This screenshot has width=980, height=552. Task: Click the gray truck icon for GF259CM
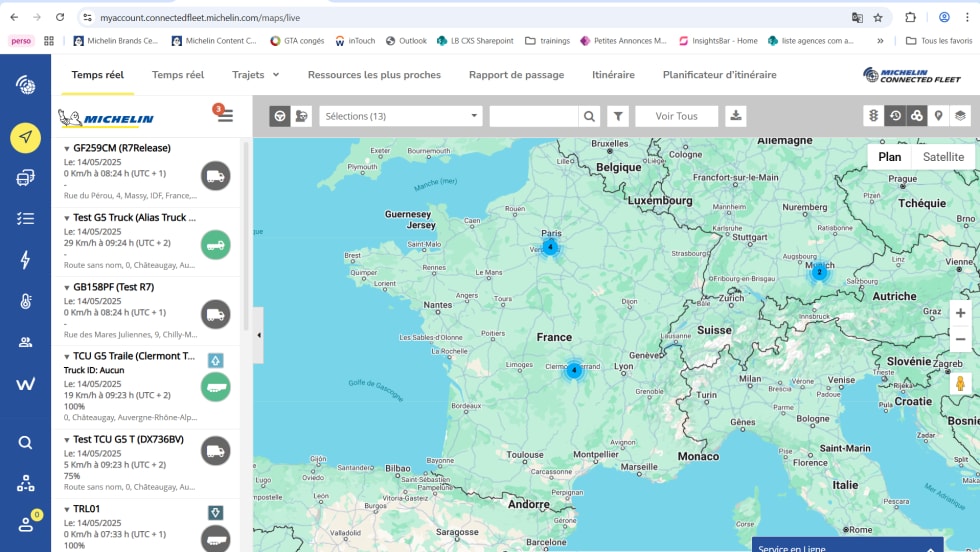pyautogui.click(x=216, y=176)
